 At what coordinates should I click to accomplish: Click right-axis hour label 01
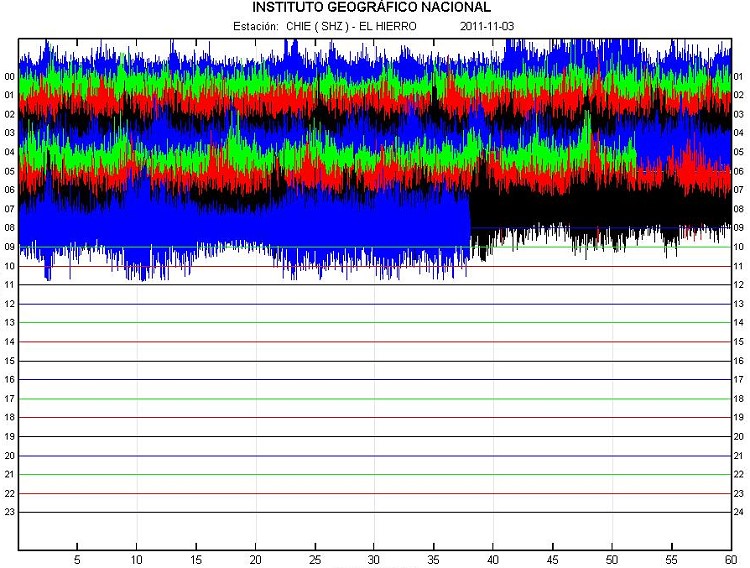coord(739,77)
